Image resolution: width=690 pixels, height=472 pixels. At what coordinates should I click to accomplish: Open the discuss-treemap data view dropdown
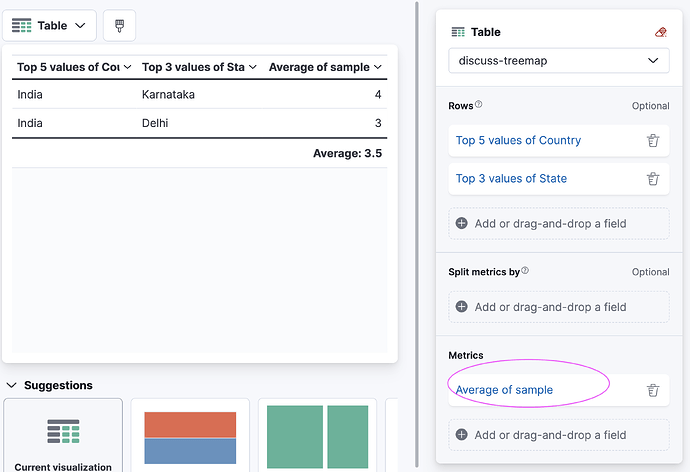pos(558,61)
